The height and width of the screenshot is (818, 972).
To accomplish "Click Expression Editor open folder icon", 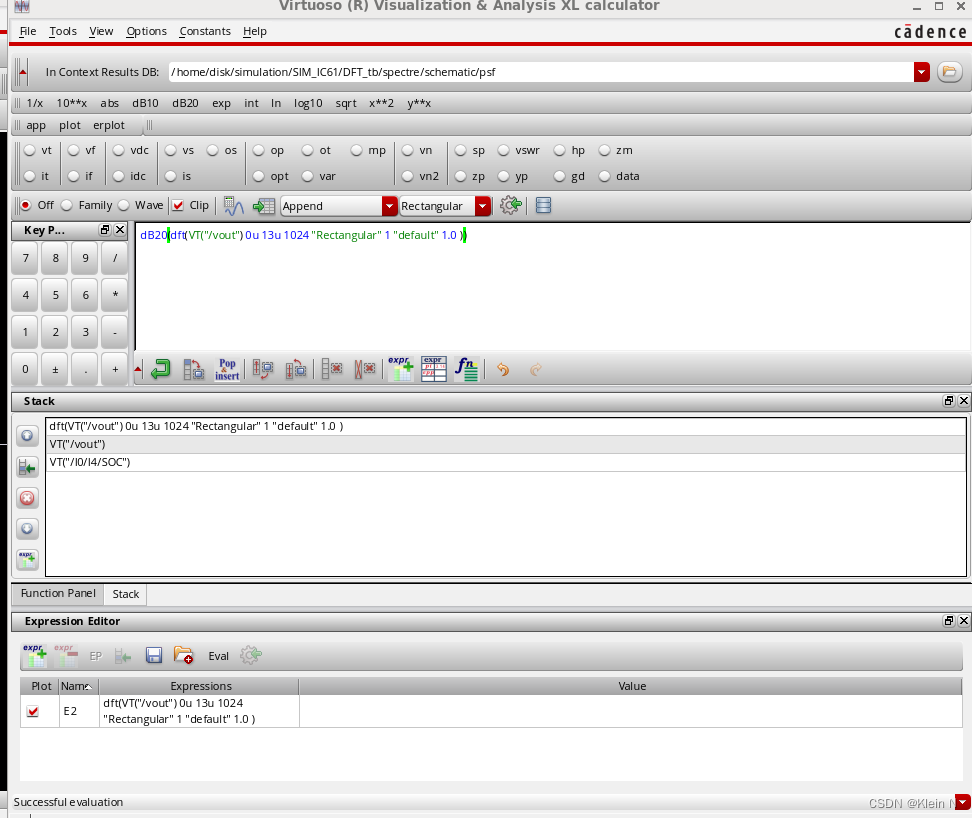I will coord(183,656).
